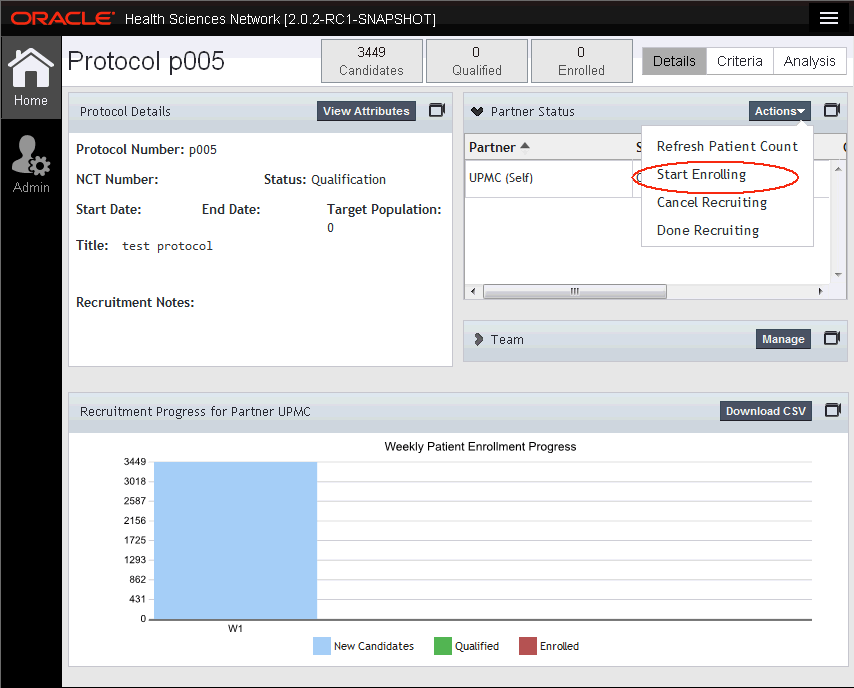Click the horizontal scrollbar thumb in Partner Status
The height and width of the screenshot is (688, 854).
tap(575, 291)
